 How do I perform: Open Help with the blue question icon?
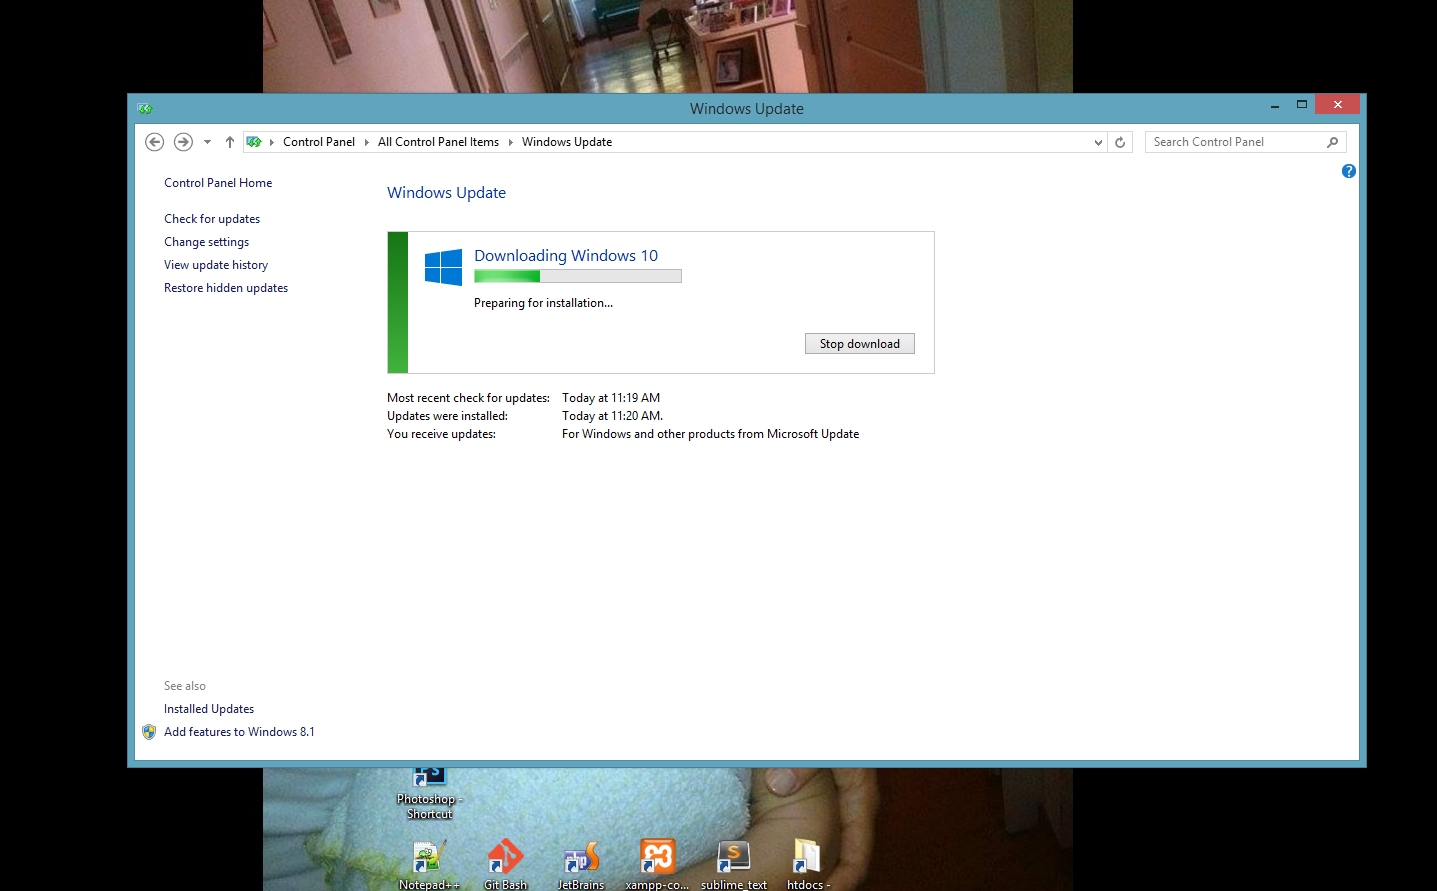click(x=1349, y=171)
